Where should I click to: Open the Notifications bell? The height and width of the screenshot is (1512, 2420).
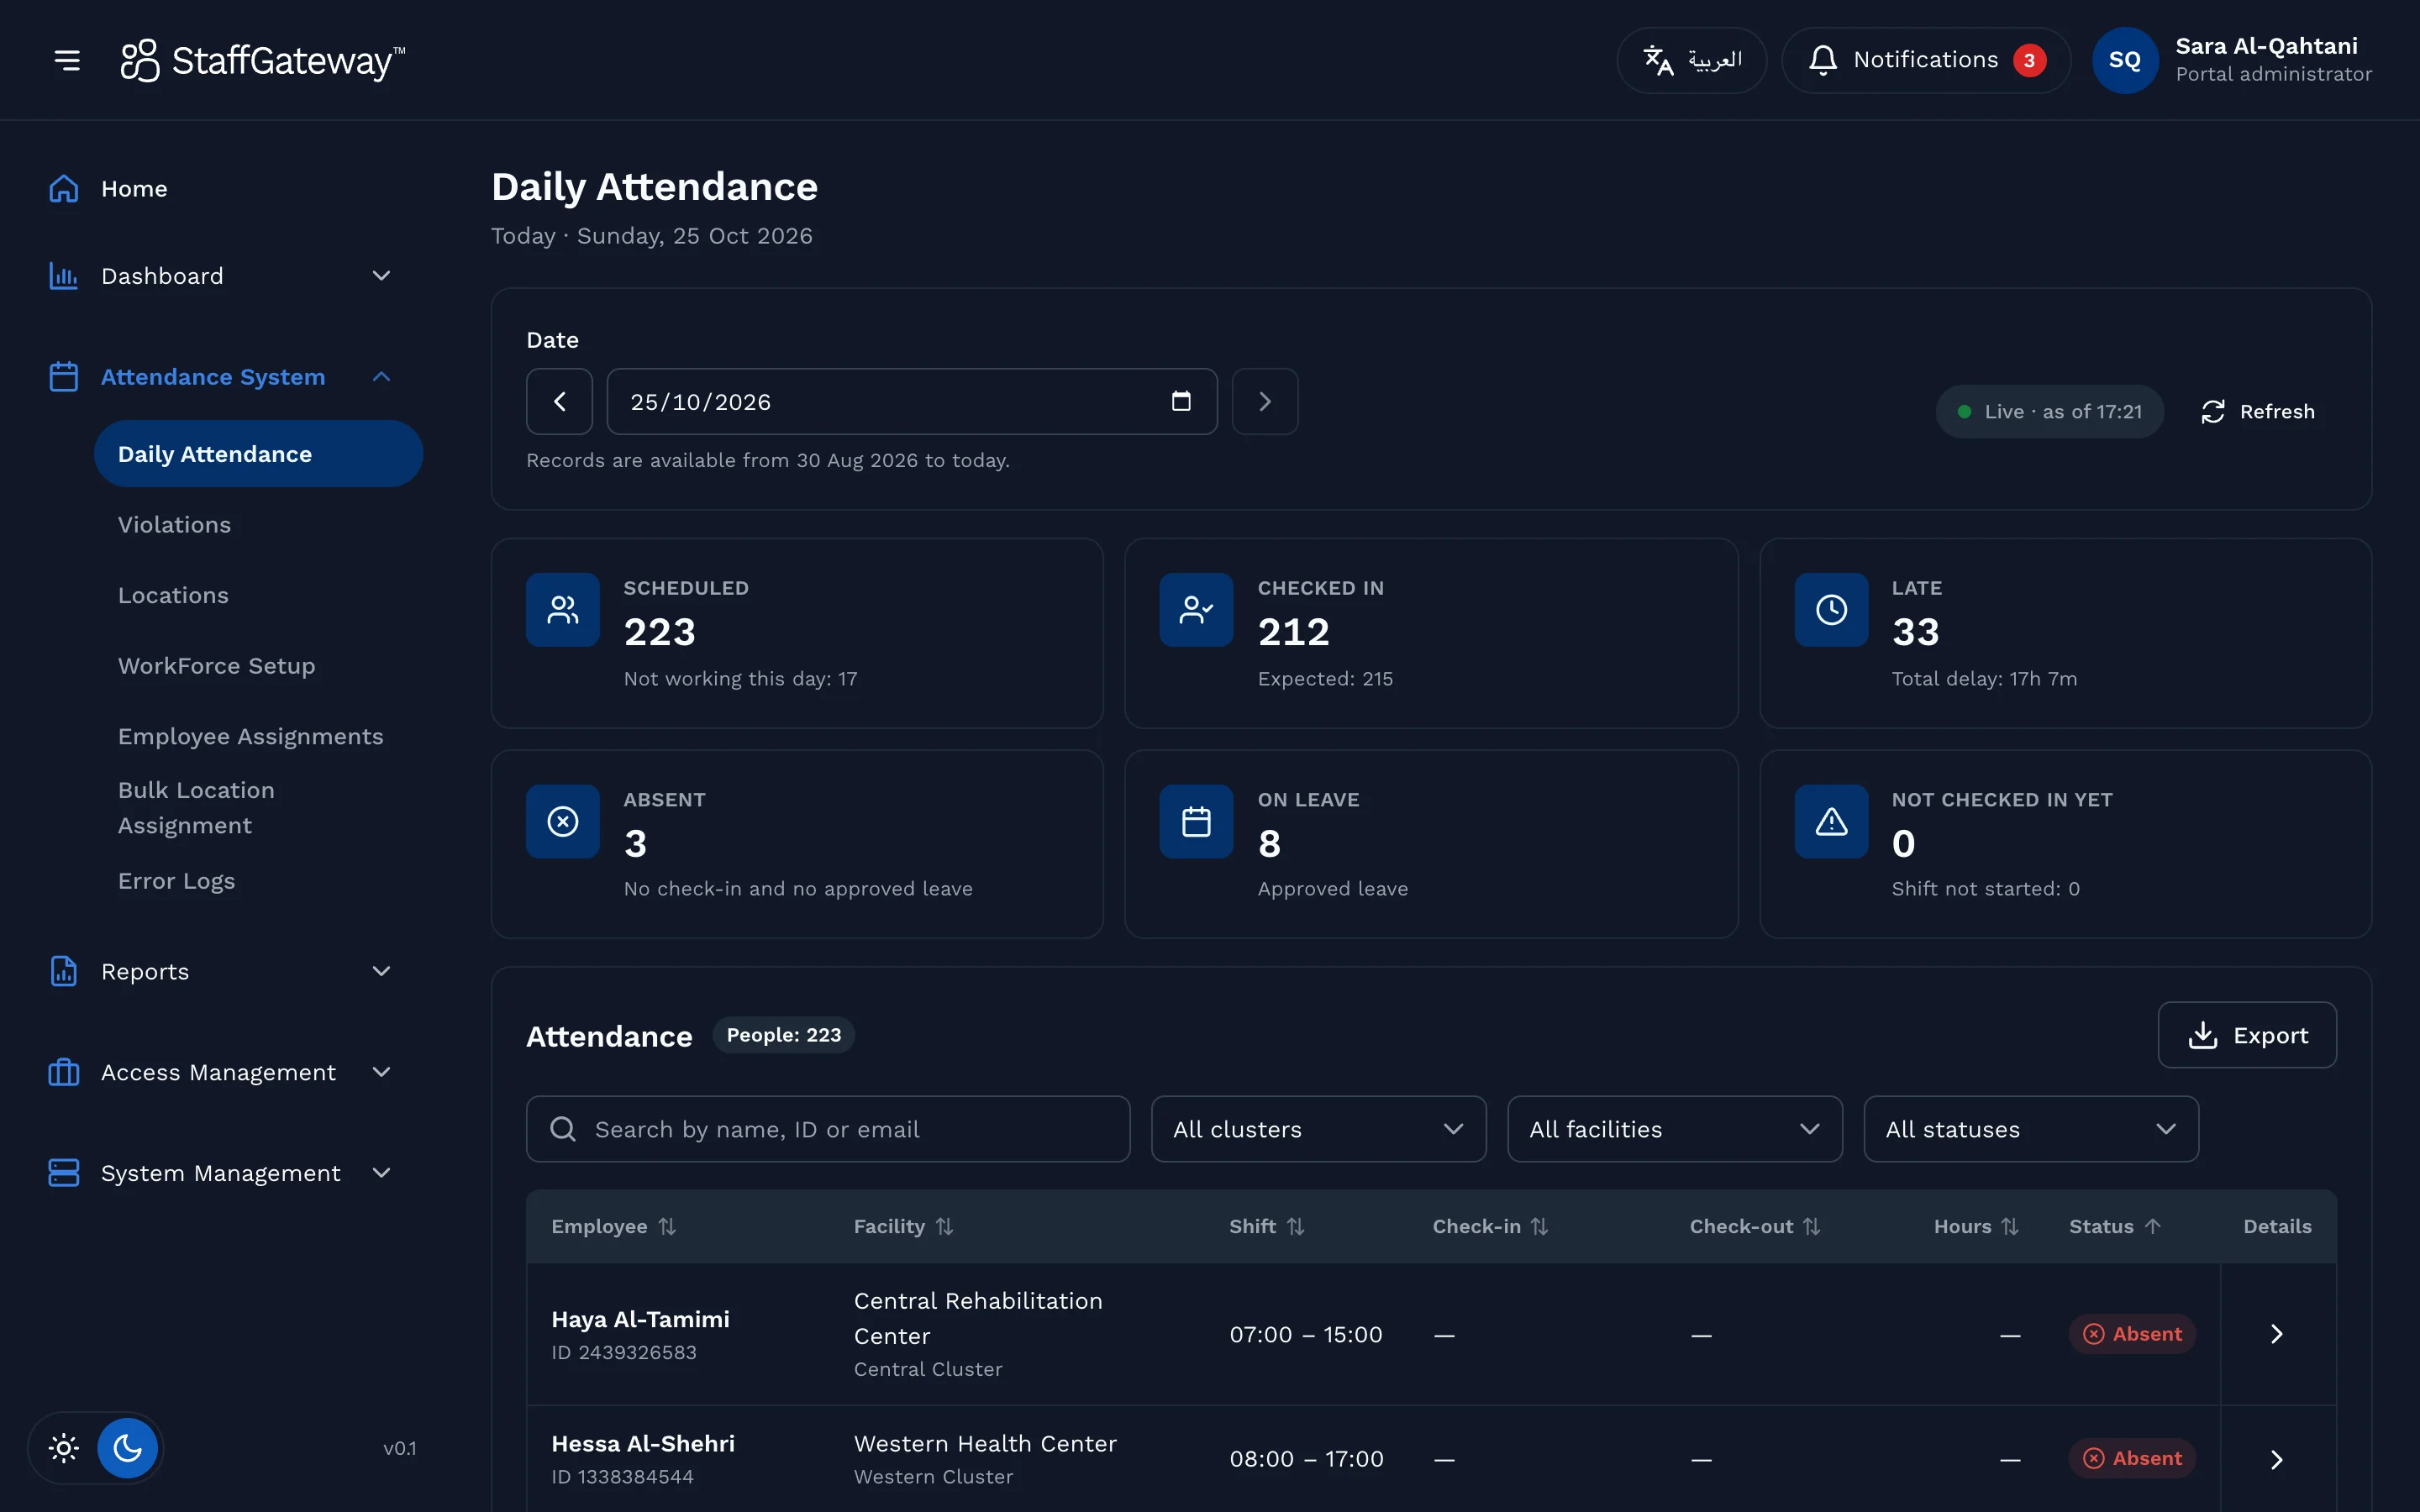[1925, 60]
